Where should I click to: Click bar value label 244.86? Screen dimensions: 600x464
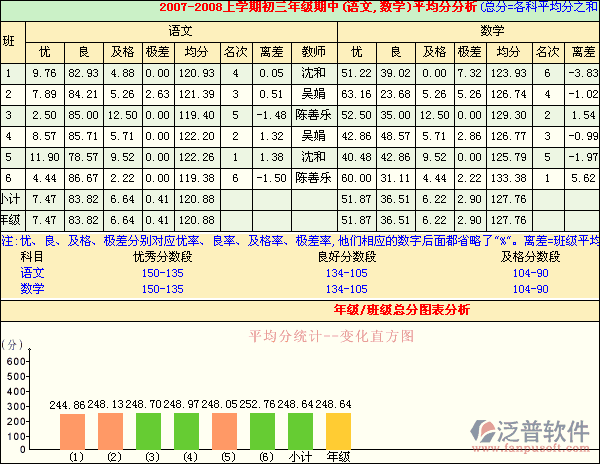[67, 405]
